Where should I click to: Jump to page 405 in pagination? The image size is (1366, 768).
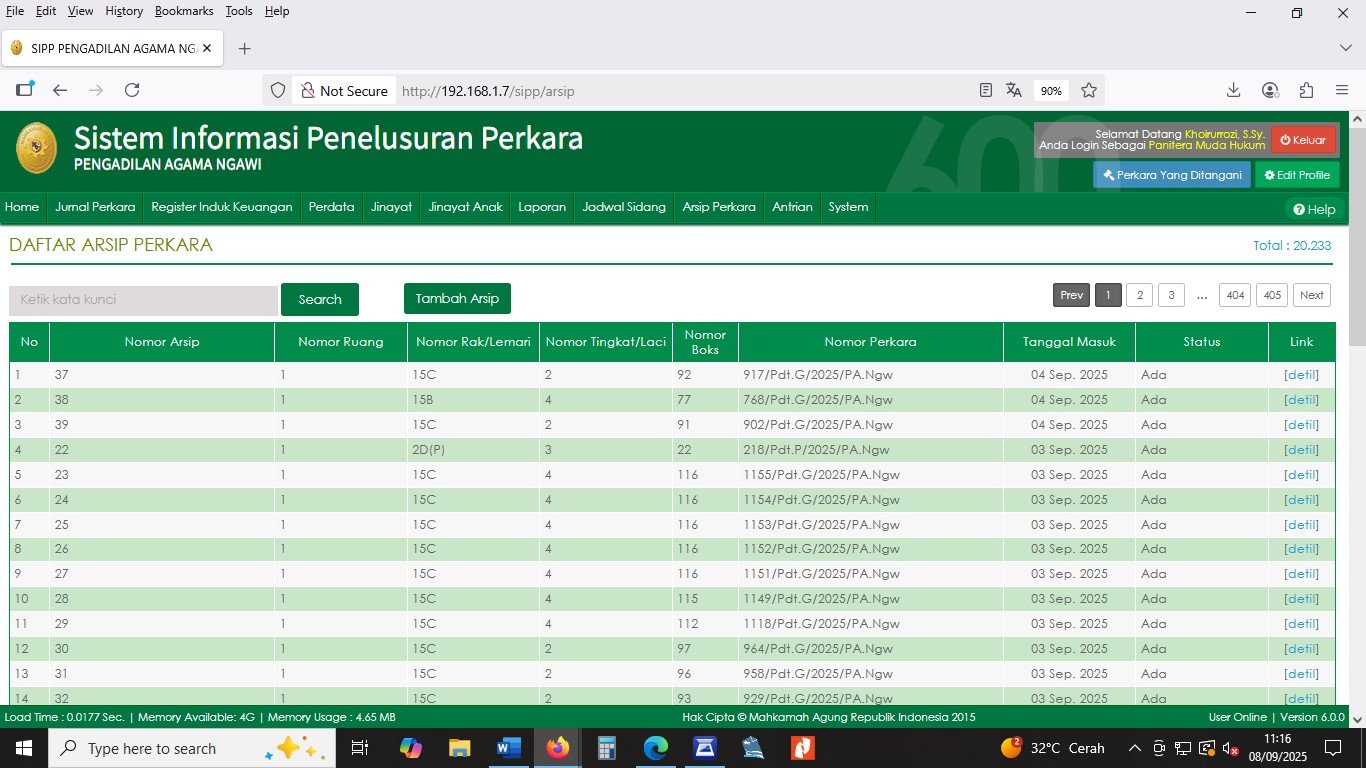pyautogui.click(x=1272, y=295)
